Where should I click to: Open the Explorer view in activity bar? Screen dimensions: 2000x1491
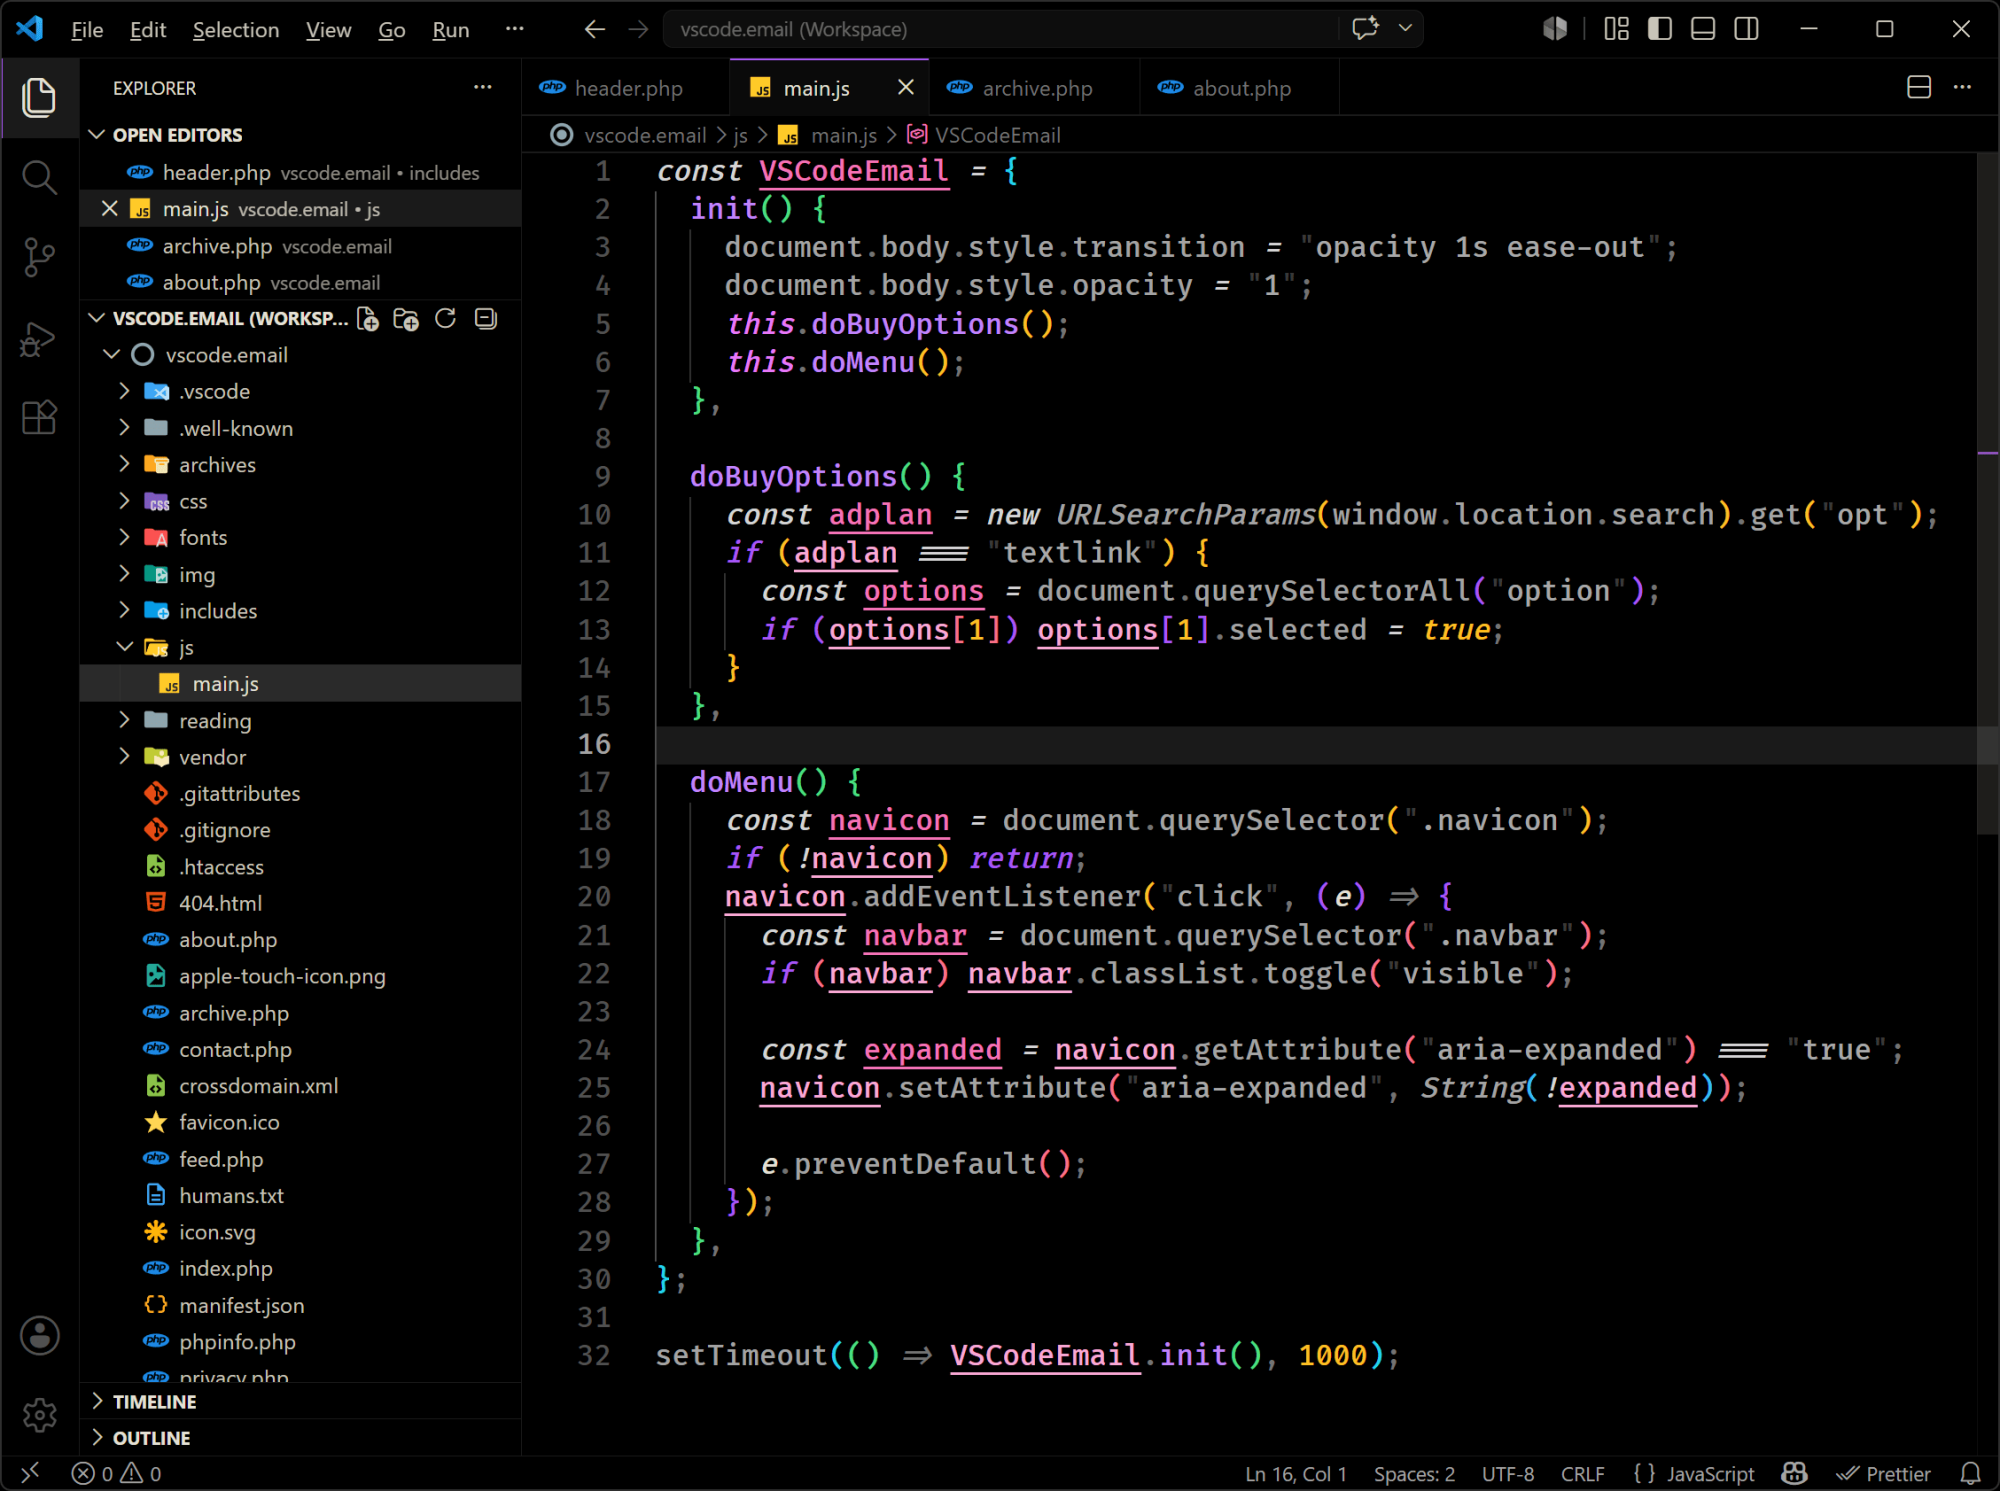click(x=39, y=97)
